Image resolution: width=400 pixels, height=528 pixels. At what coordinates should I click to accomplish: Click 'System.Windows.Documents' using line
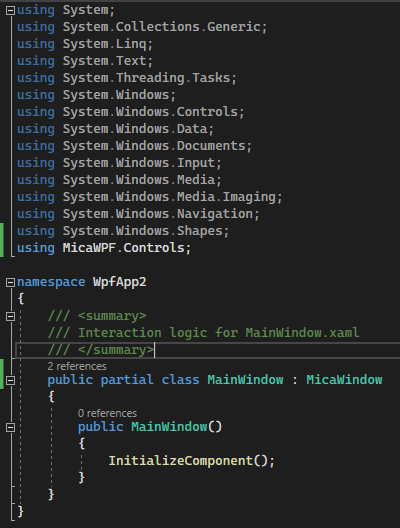tap(134, 146)
